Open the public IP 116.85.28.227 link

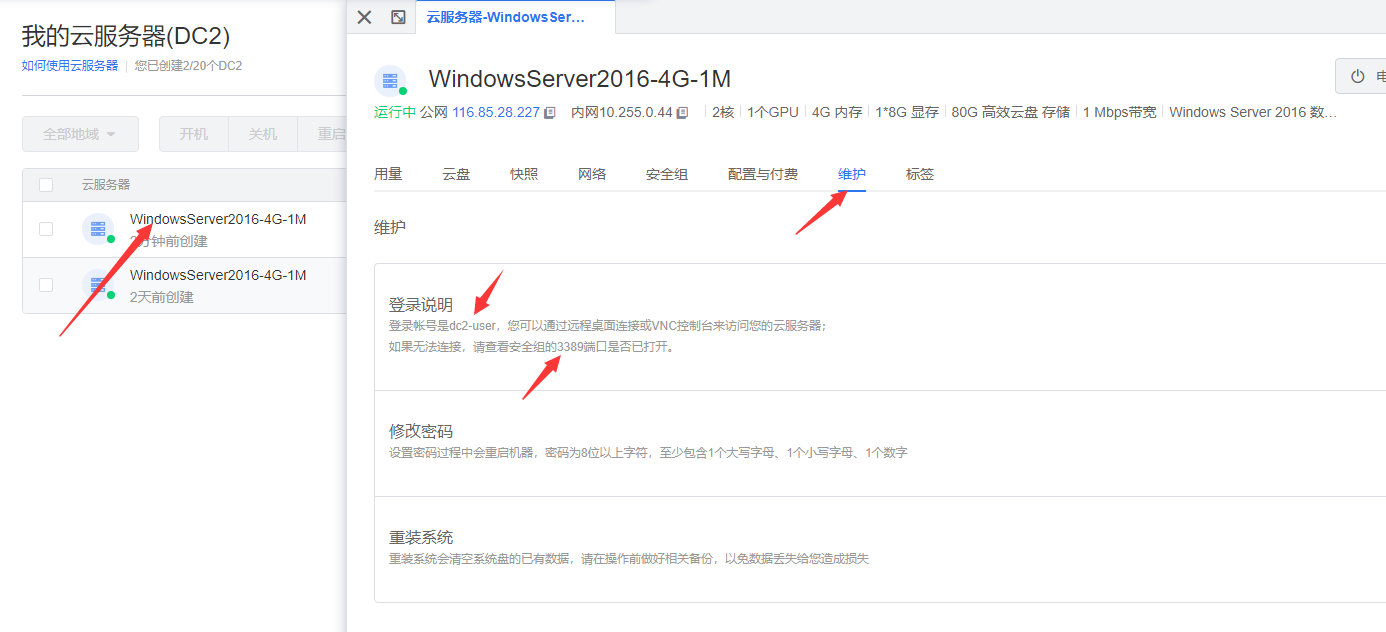pyautogui.click(x=496, y=112)
